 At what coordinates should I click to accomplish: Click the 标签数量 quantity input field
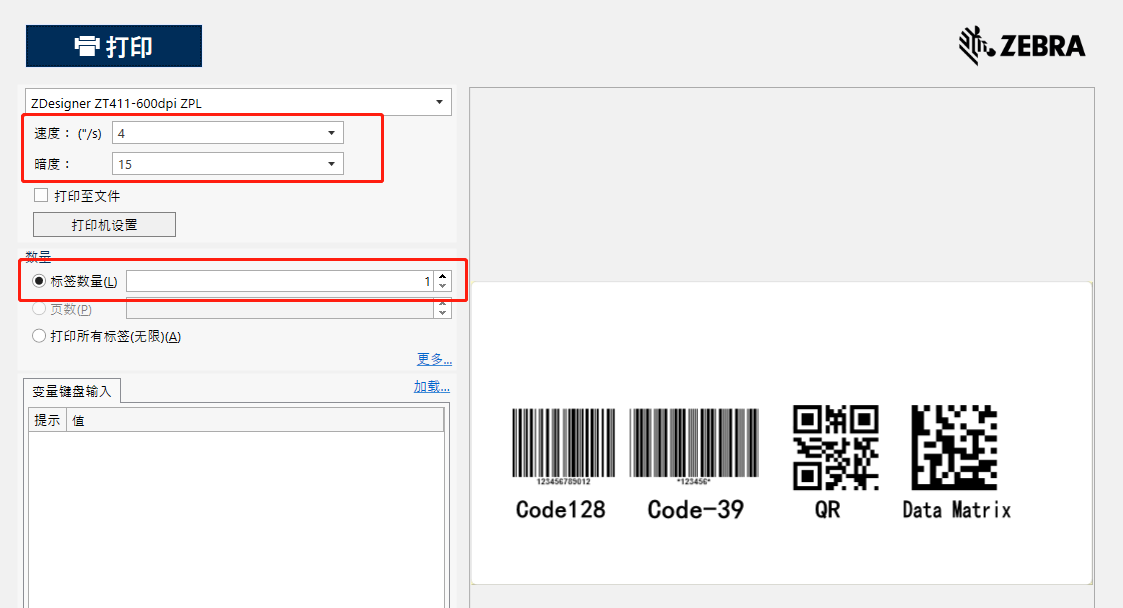[280, 281]
